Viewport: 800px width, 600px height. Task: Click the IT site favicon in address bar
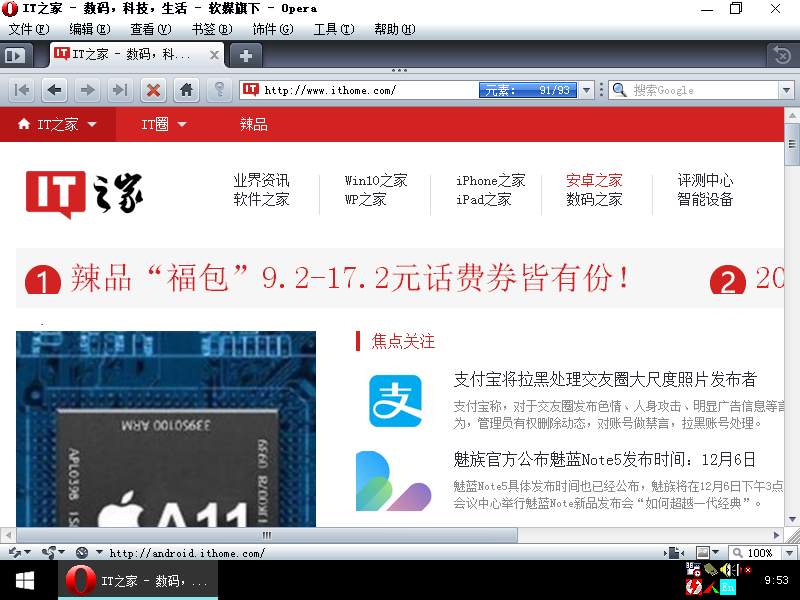coord(251,90)
